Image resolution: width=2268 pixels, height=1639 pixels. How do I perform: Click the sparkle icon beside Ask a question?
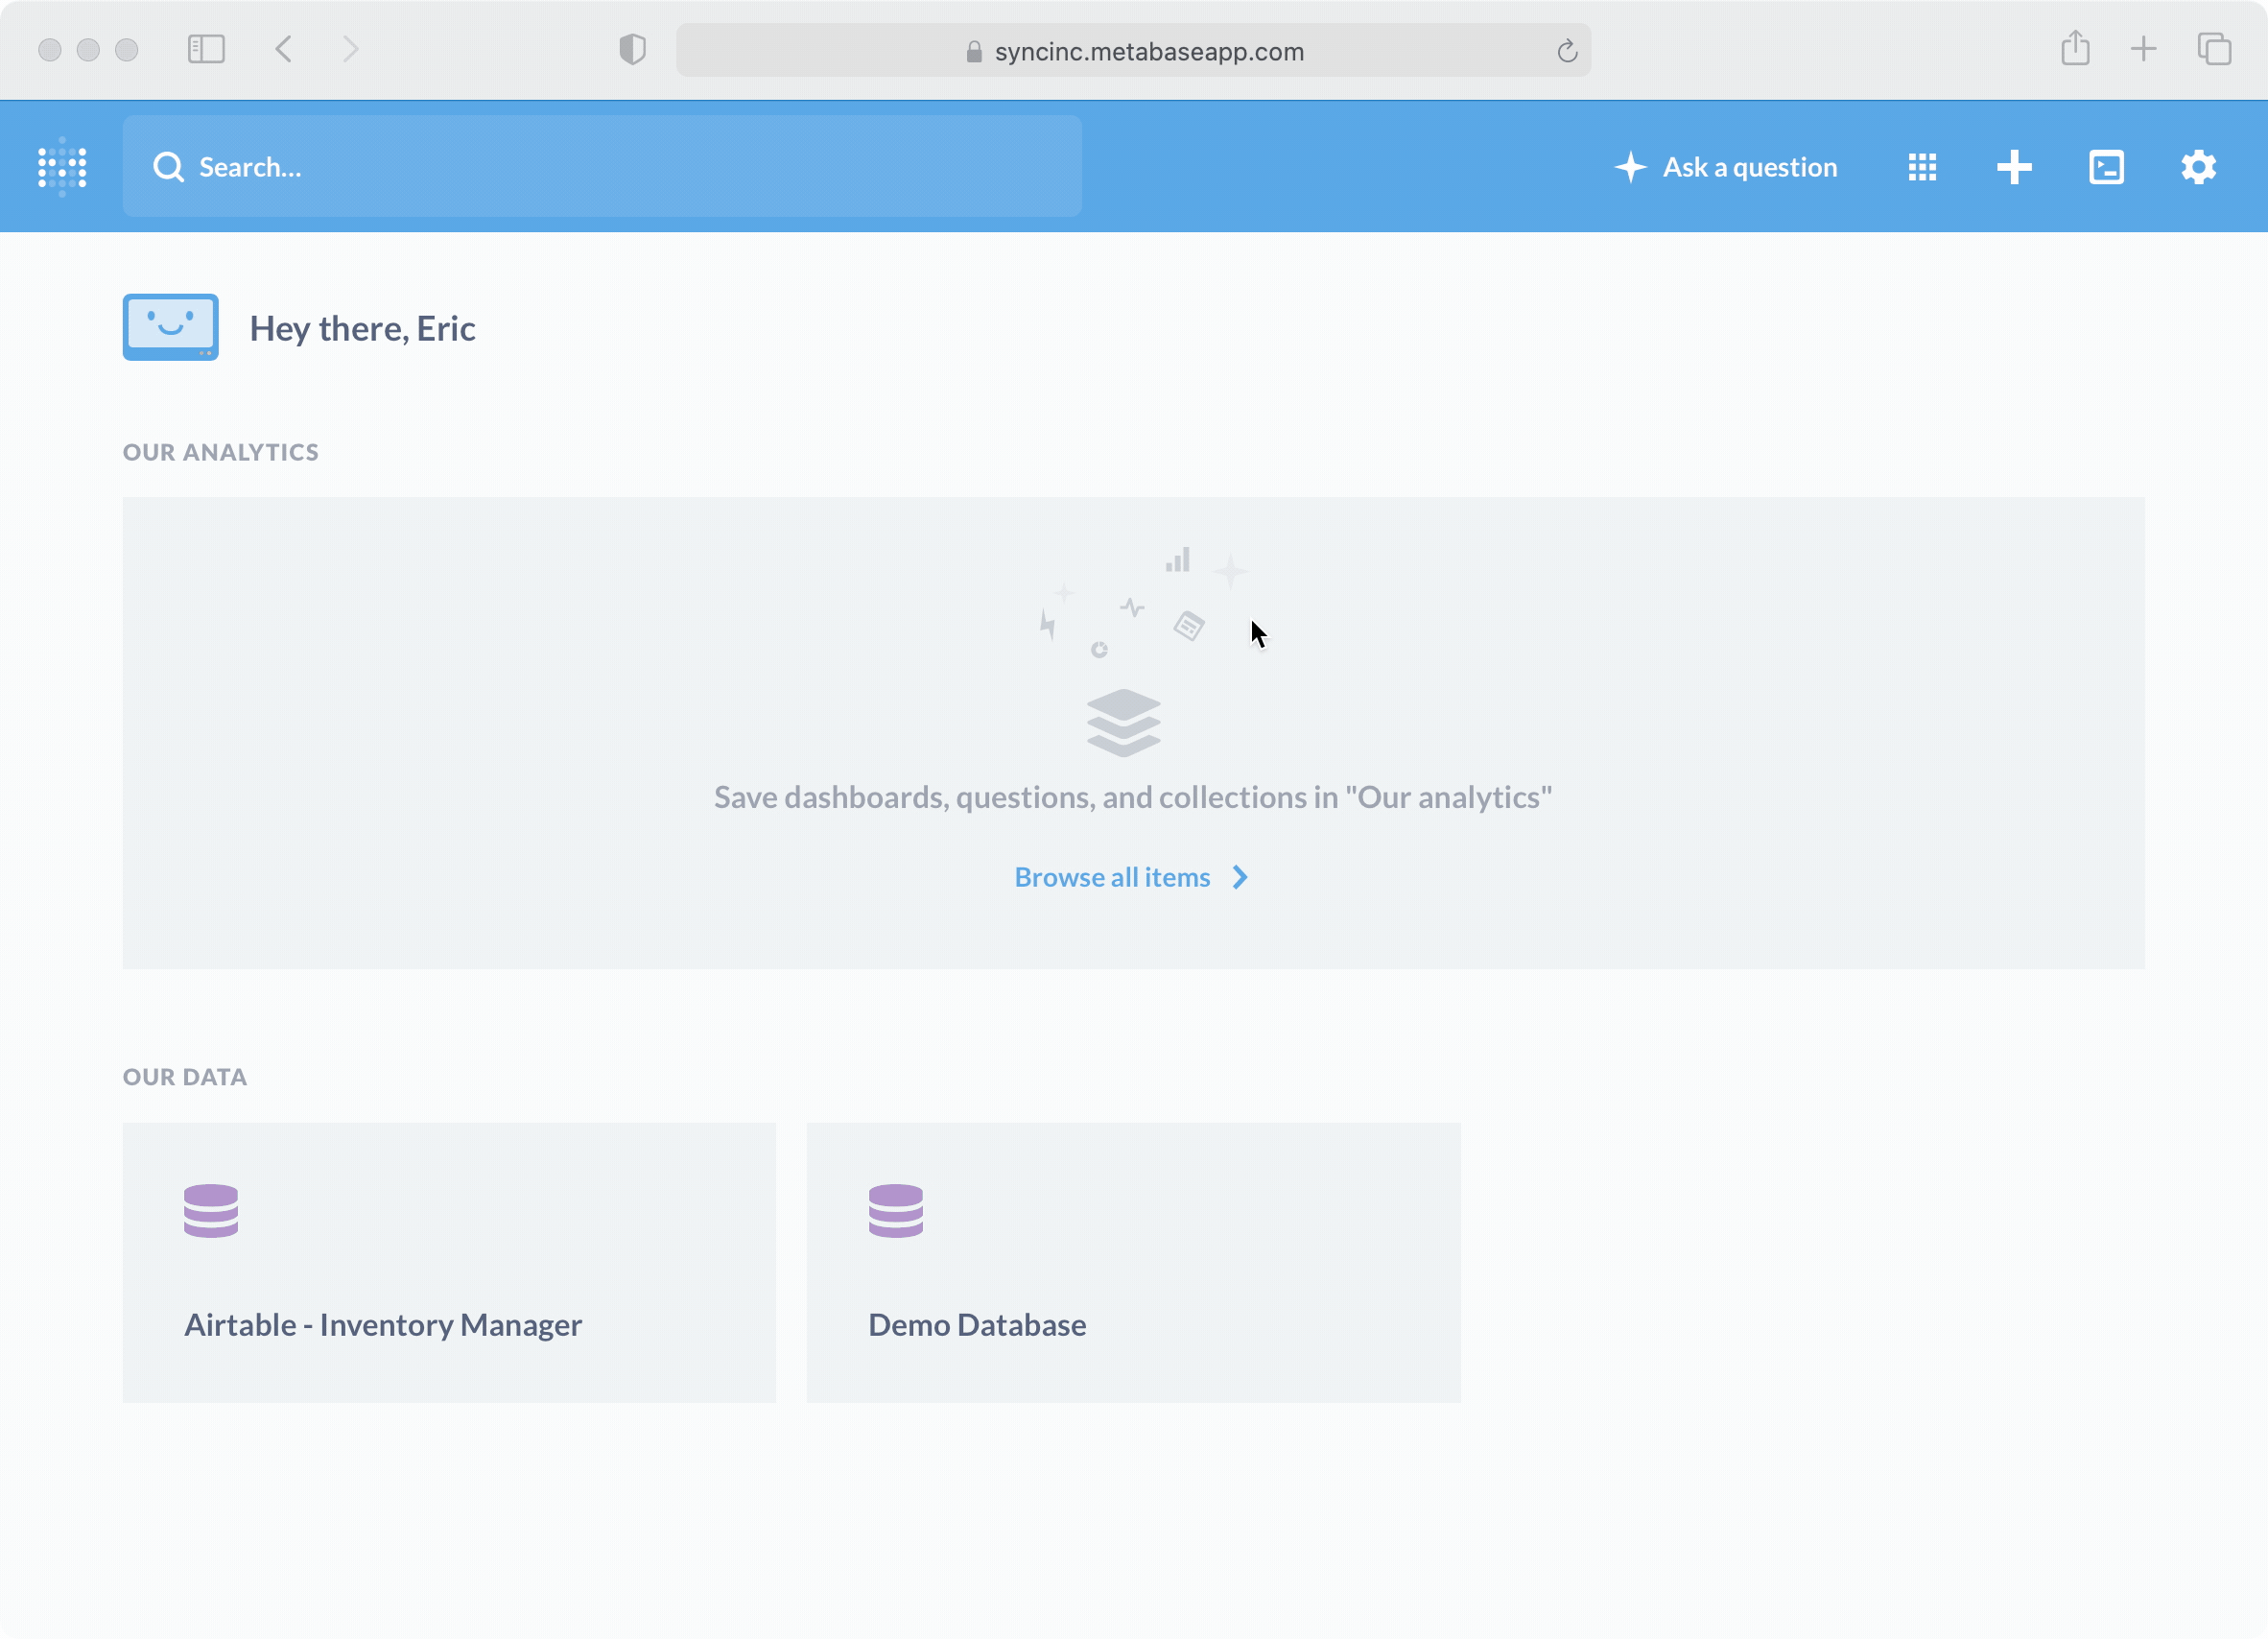pos(1630,167)
